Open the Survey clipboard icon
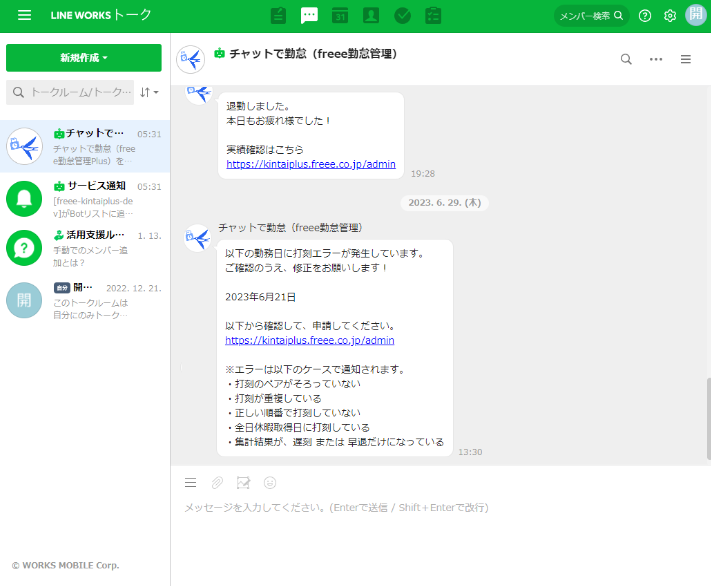Image resolution: width=711 pixels, height=586 pixels. (433, 15)
